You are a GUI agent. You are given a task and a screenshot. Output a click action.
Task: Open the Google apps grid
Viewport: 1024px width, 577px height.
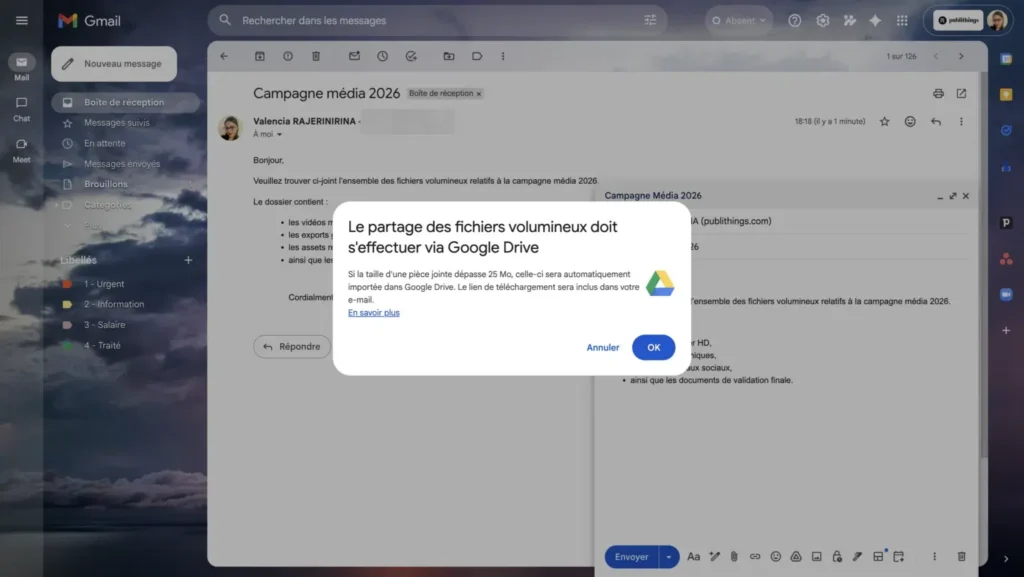[902, 20]
